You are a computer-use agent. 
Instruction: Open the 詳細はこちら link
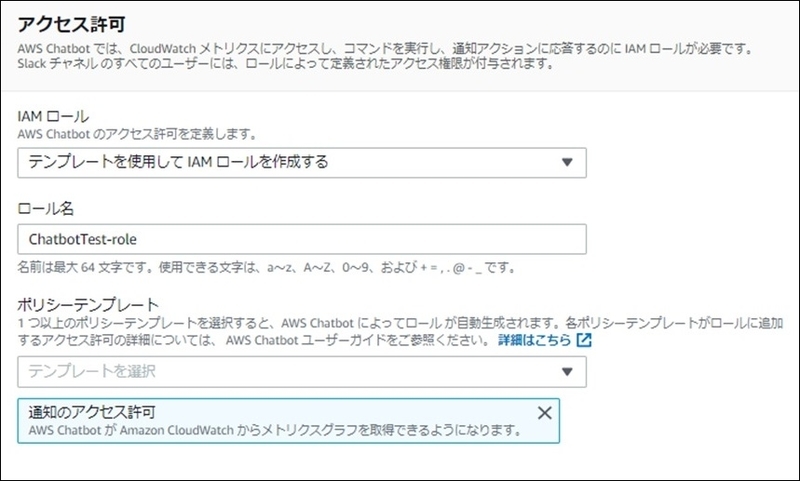pos(534,340)
